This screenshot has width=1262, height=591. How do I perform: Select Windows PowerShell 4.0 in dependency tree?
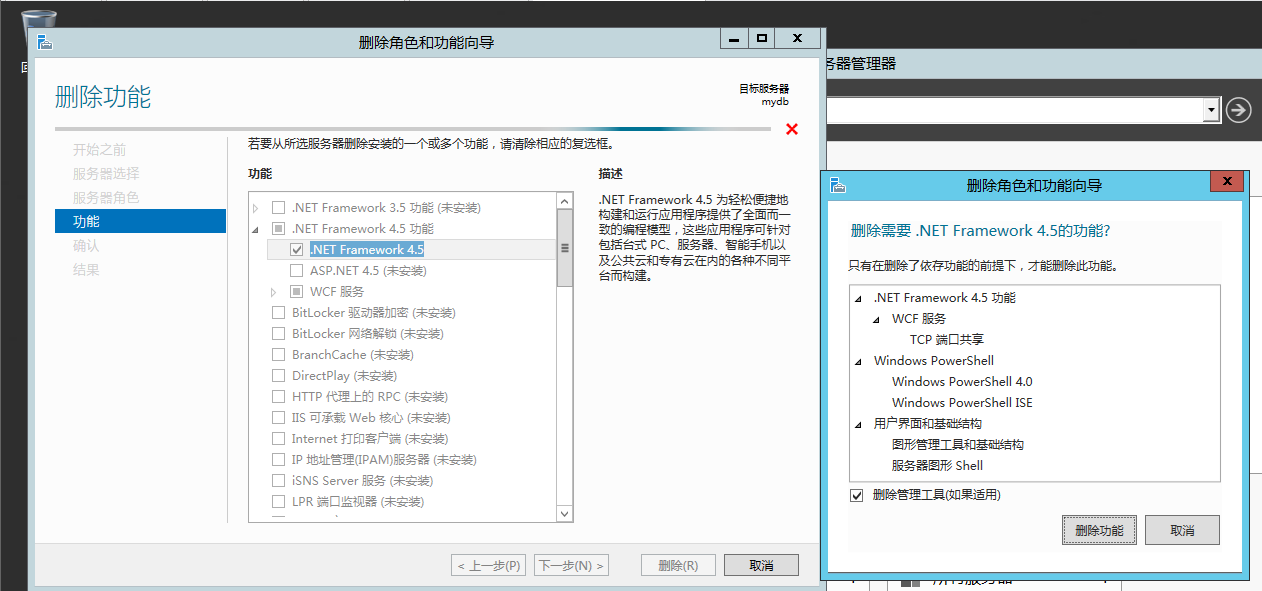pos(962,382)
